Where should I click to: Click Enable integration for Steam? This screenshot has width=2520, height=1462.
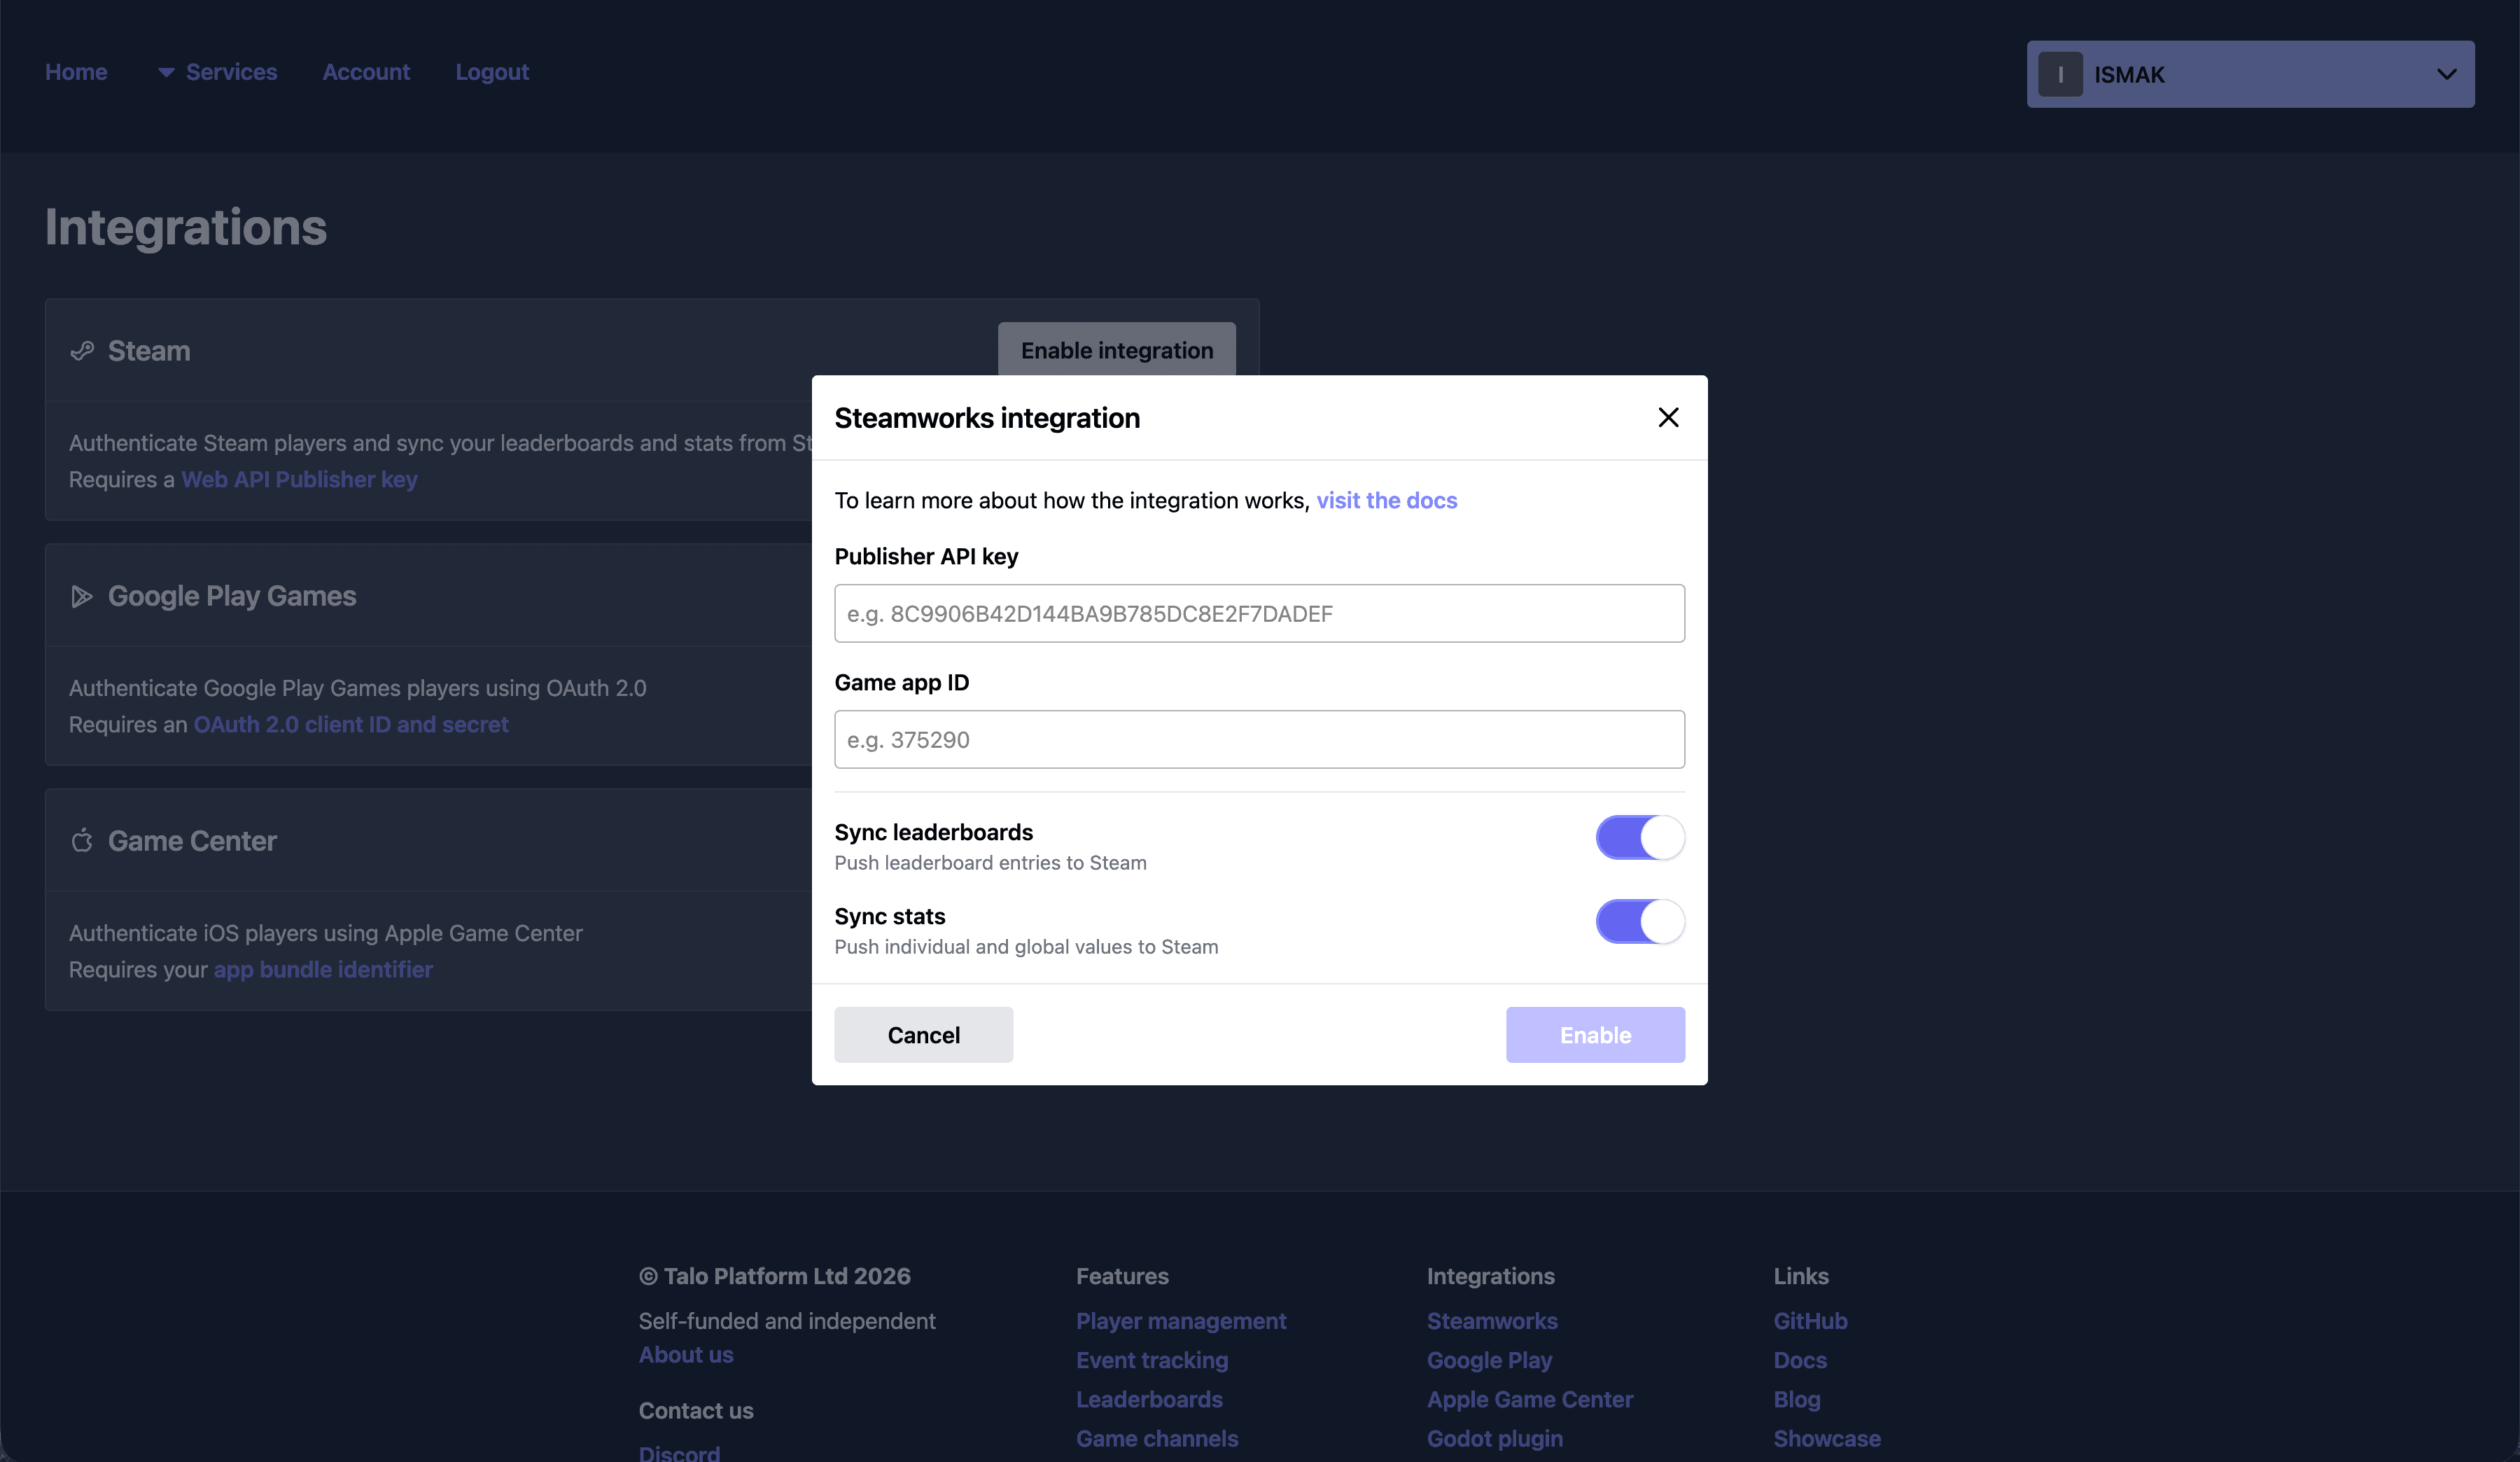pyautogui.click(x=1117, y=350)
